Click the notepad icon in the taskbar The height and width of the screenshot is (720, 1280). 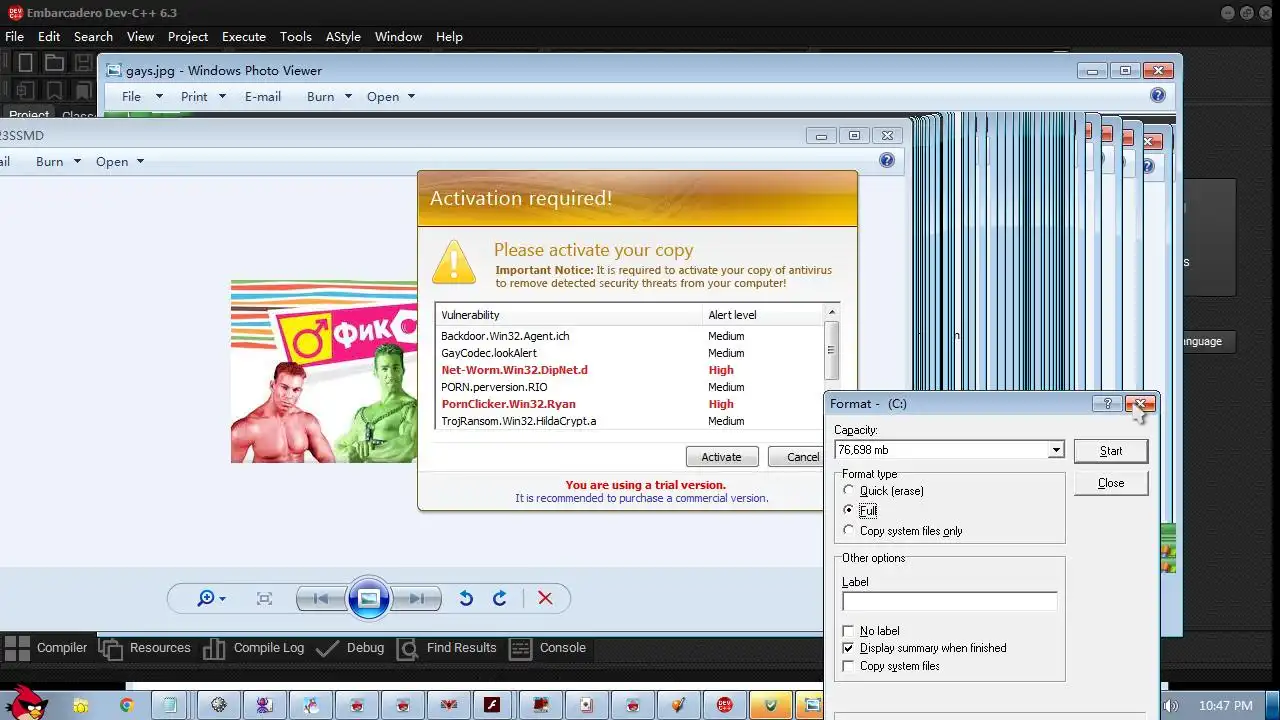170,705
